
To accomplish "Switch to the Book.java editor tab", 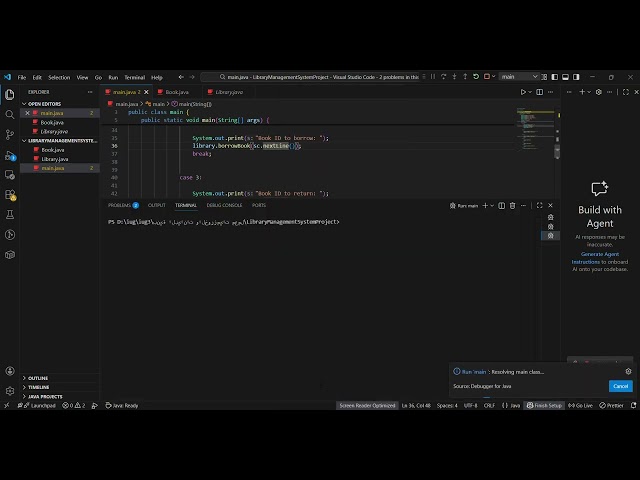I will coord(176,92).
